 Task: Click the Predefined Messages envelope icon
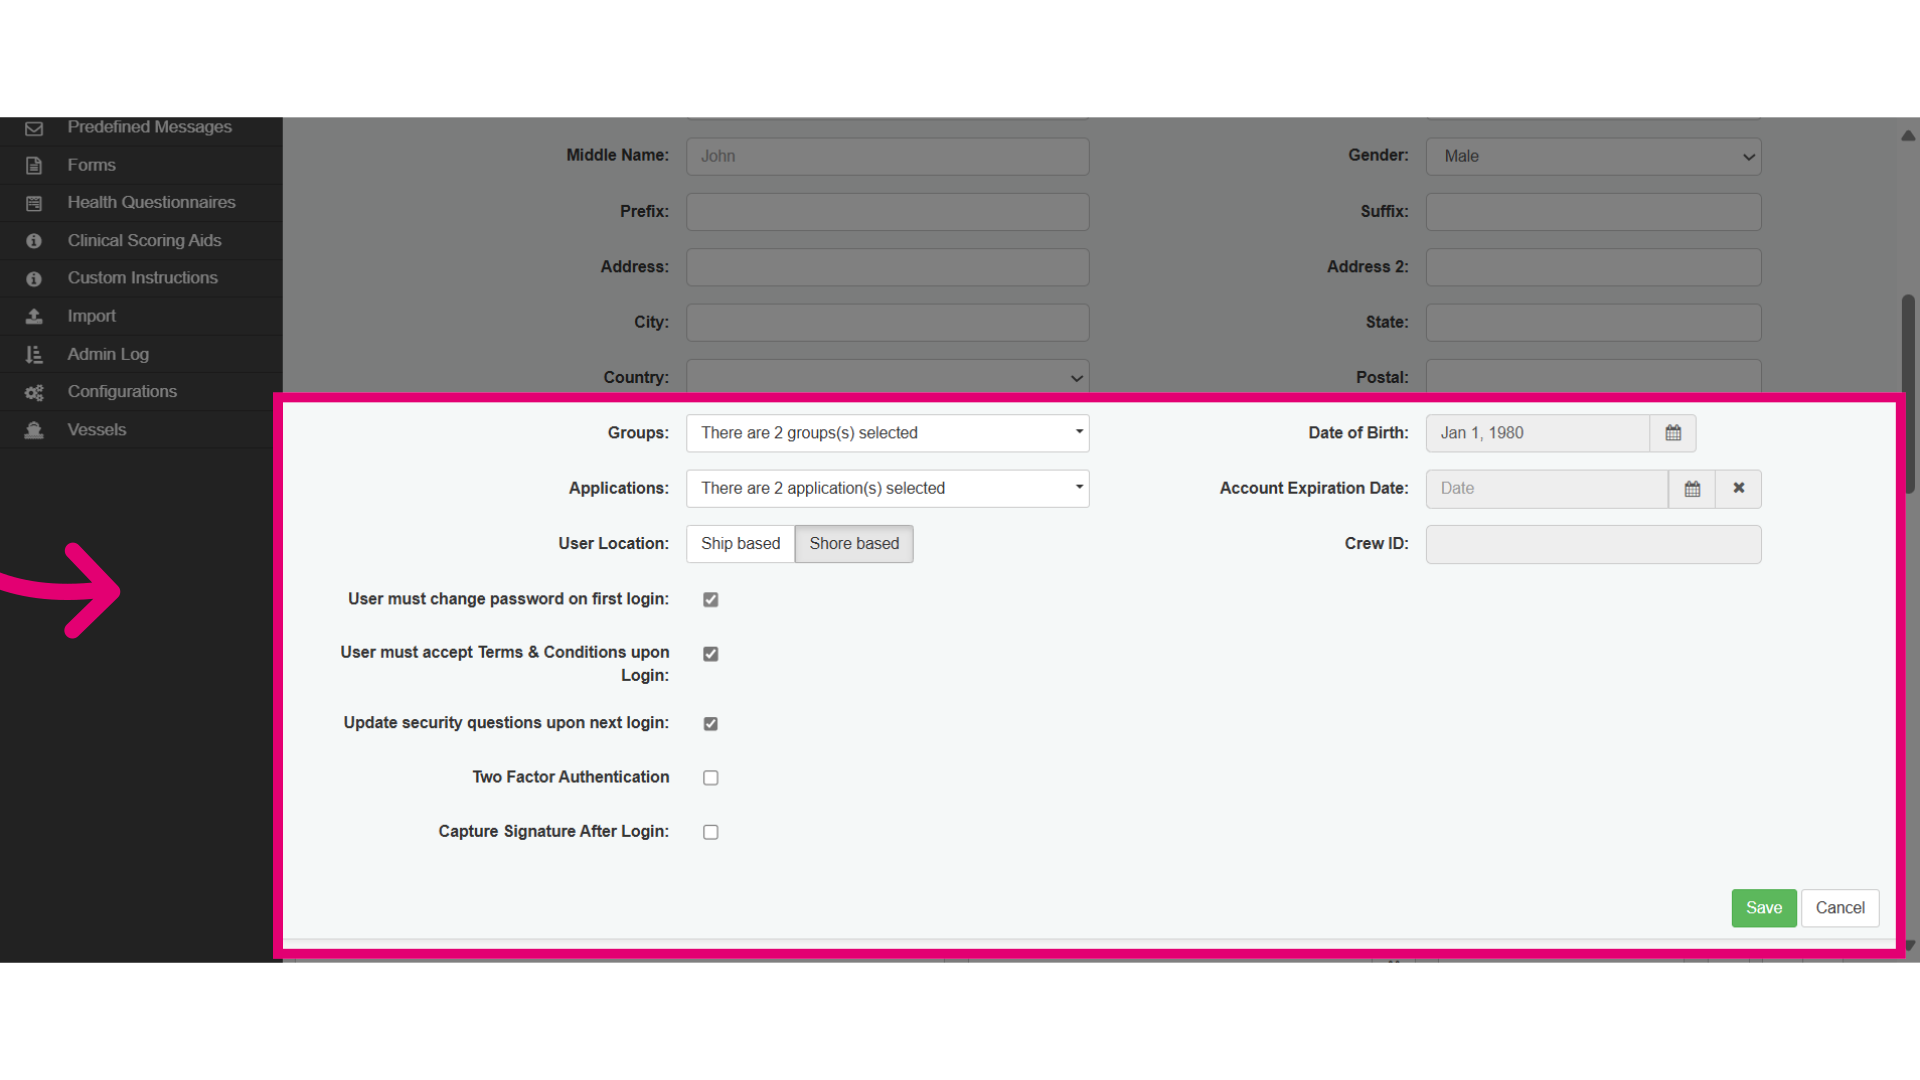tap(34, 128)
